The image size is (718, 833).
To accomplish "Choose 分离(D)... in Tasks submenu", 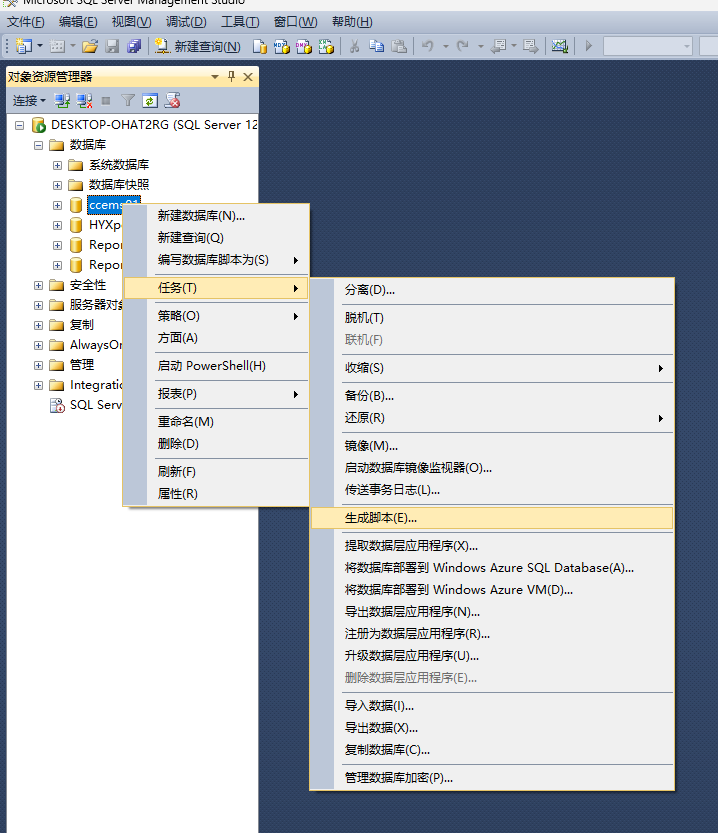I will (x=492, y=290).
